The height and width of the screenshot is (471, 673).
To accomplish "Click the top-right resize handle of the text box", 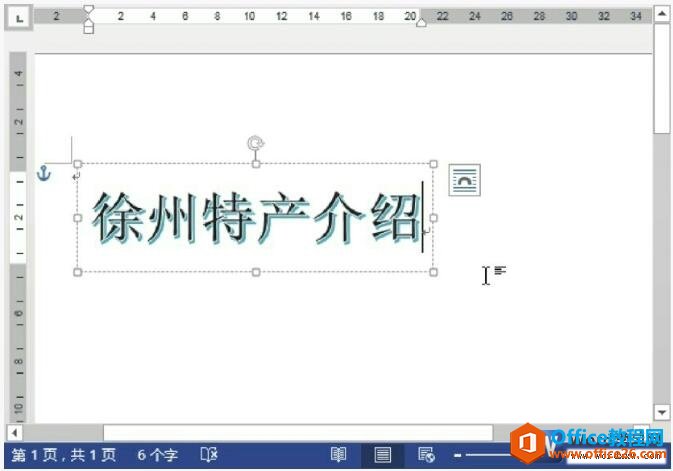I will point(434,164).
